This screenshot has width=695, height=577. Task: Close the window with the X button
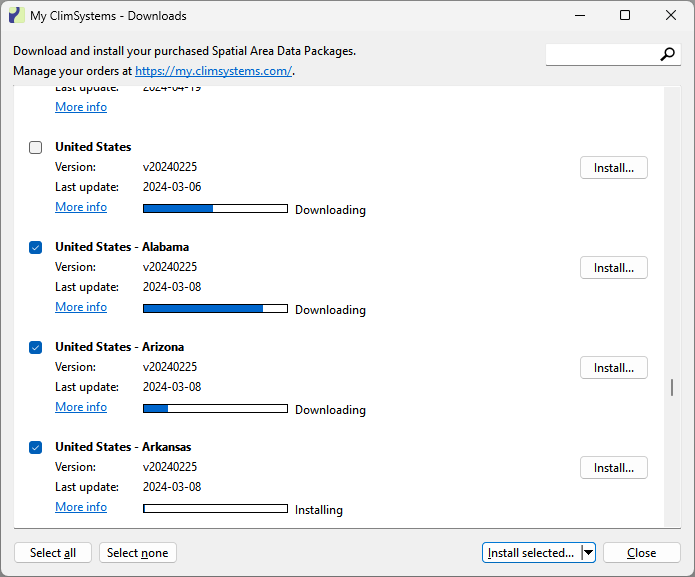[671, 15]
